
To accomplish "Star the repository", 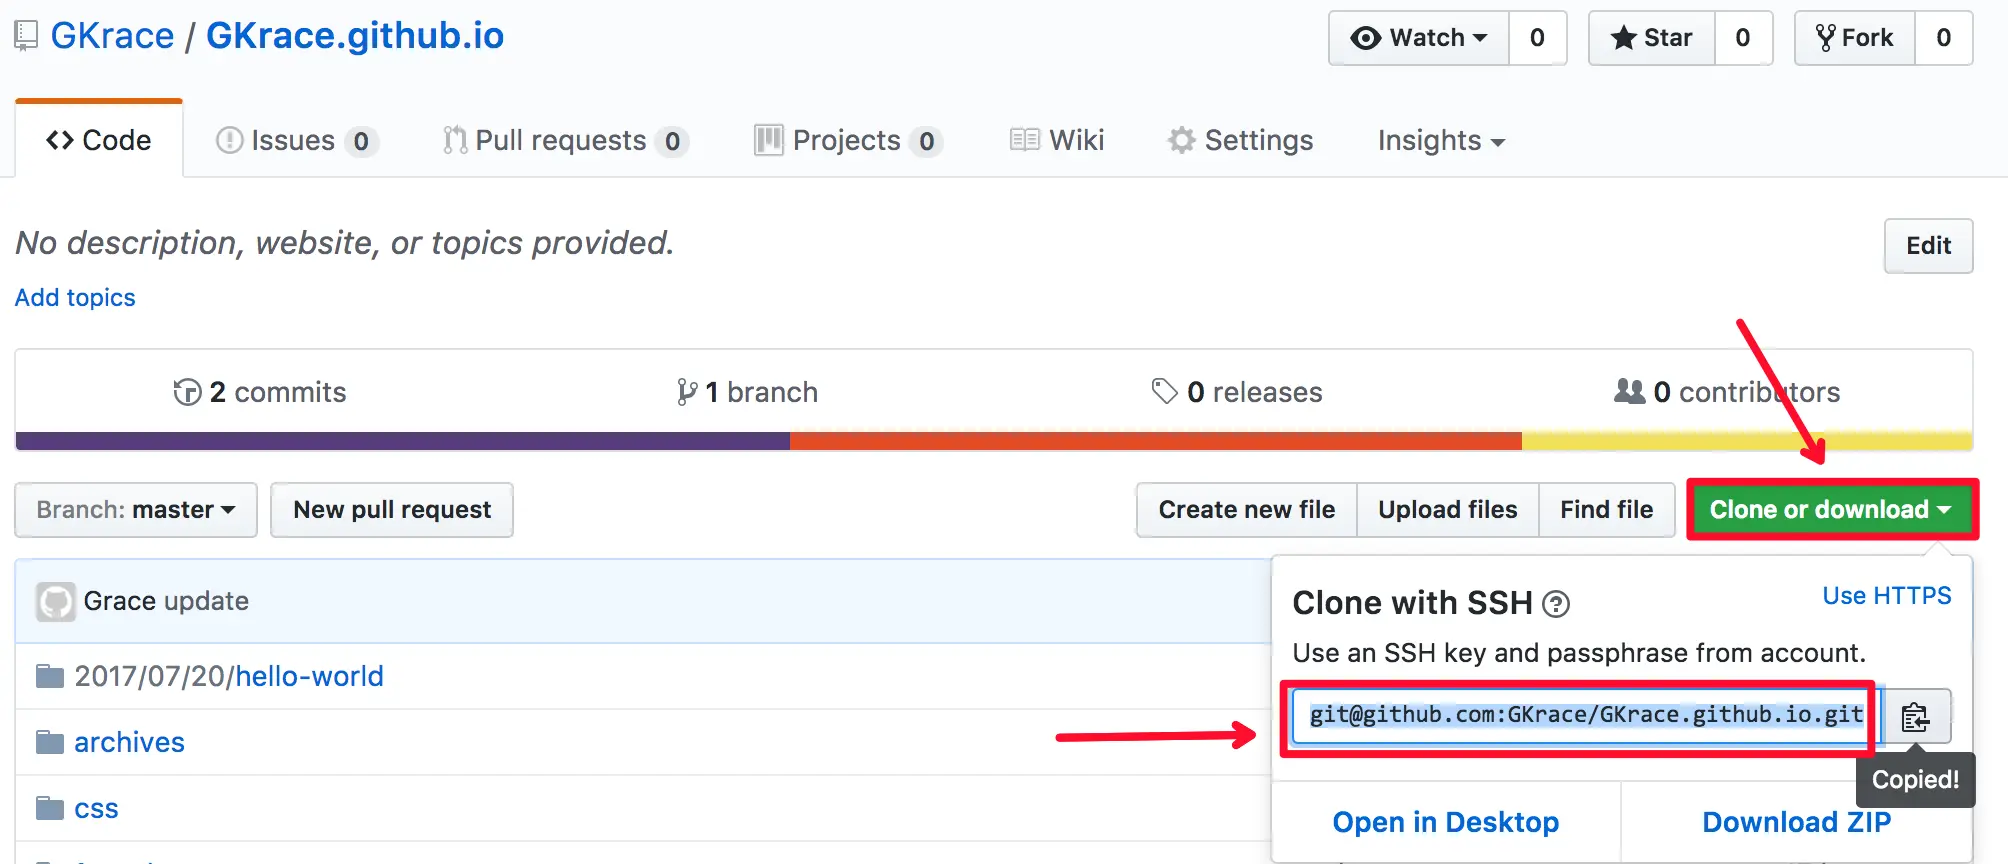I will [1652, 38].
